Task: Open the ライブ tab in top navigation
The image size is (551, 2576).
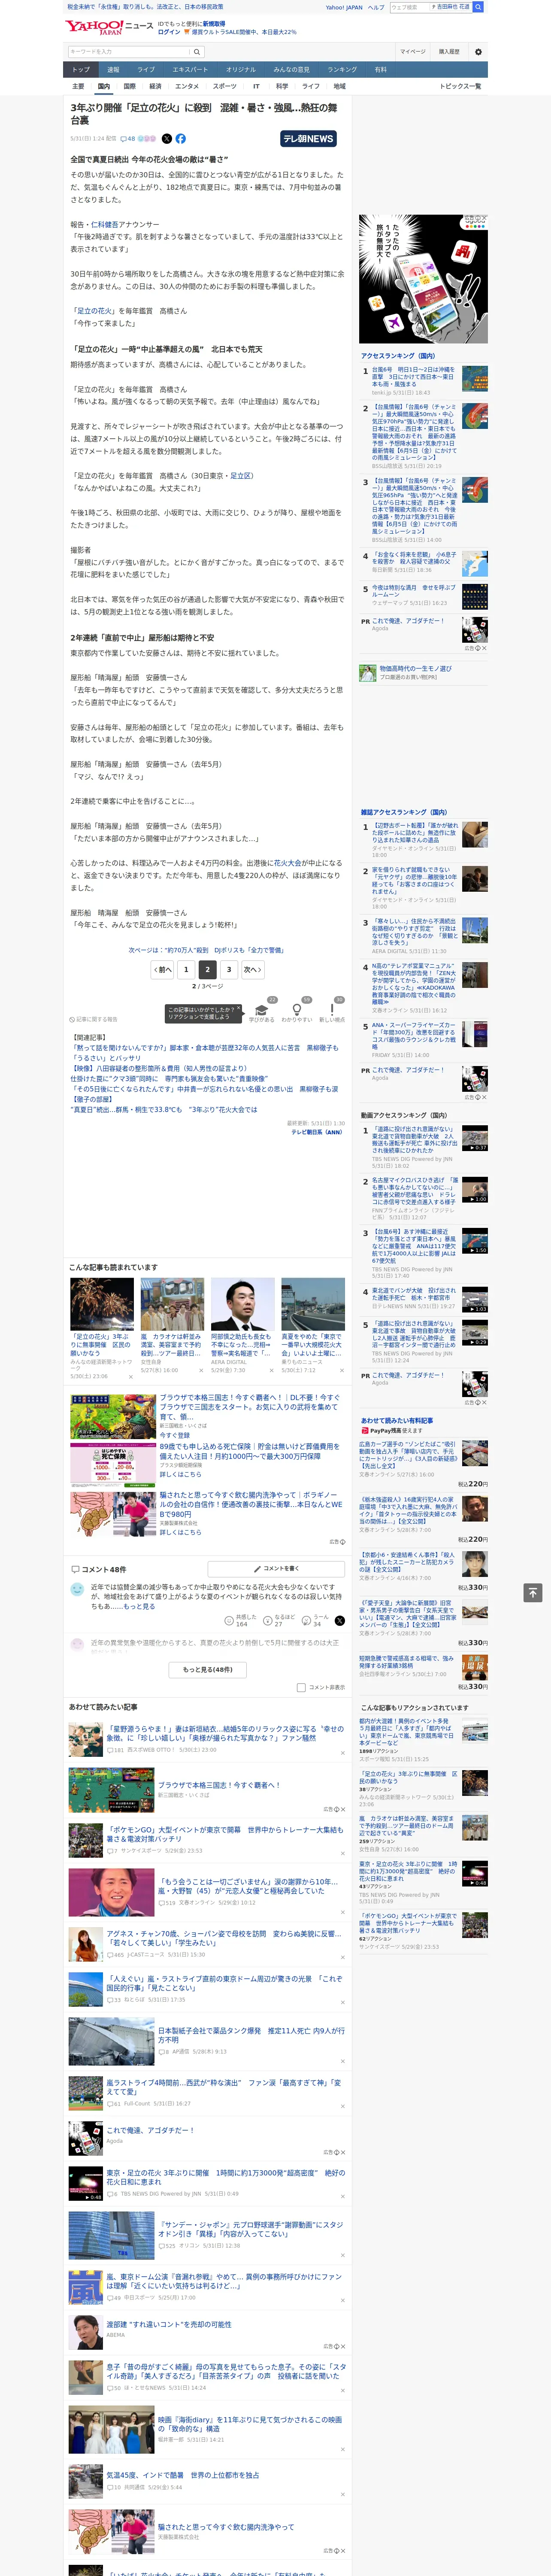Action: (x=146, y=70)
